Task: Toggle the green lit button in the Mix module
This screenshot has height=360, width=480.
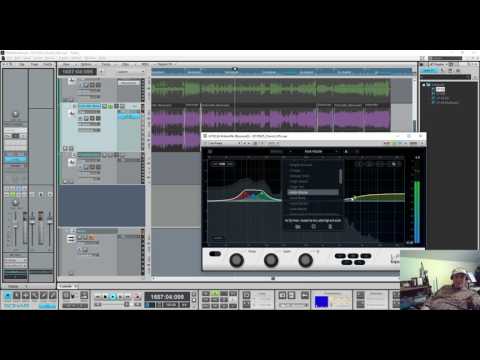Action: coord(215,293)
